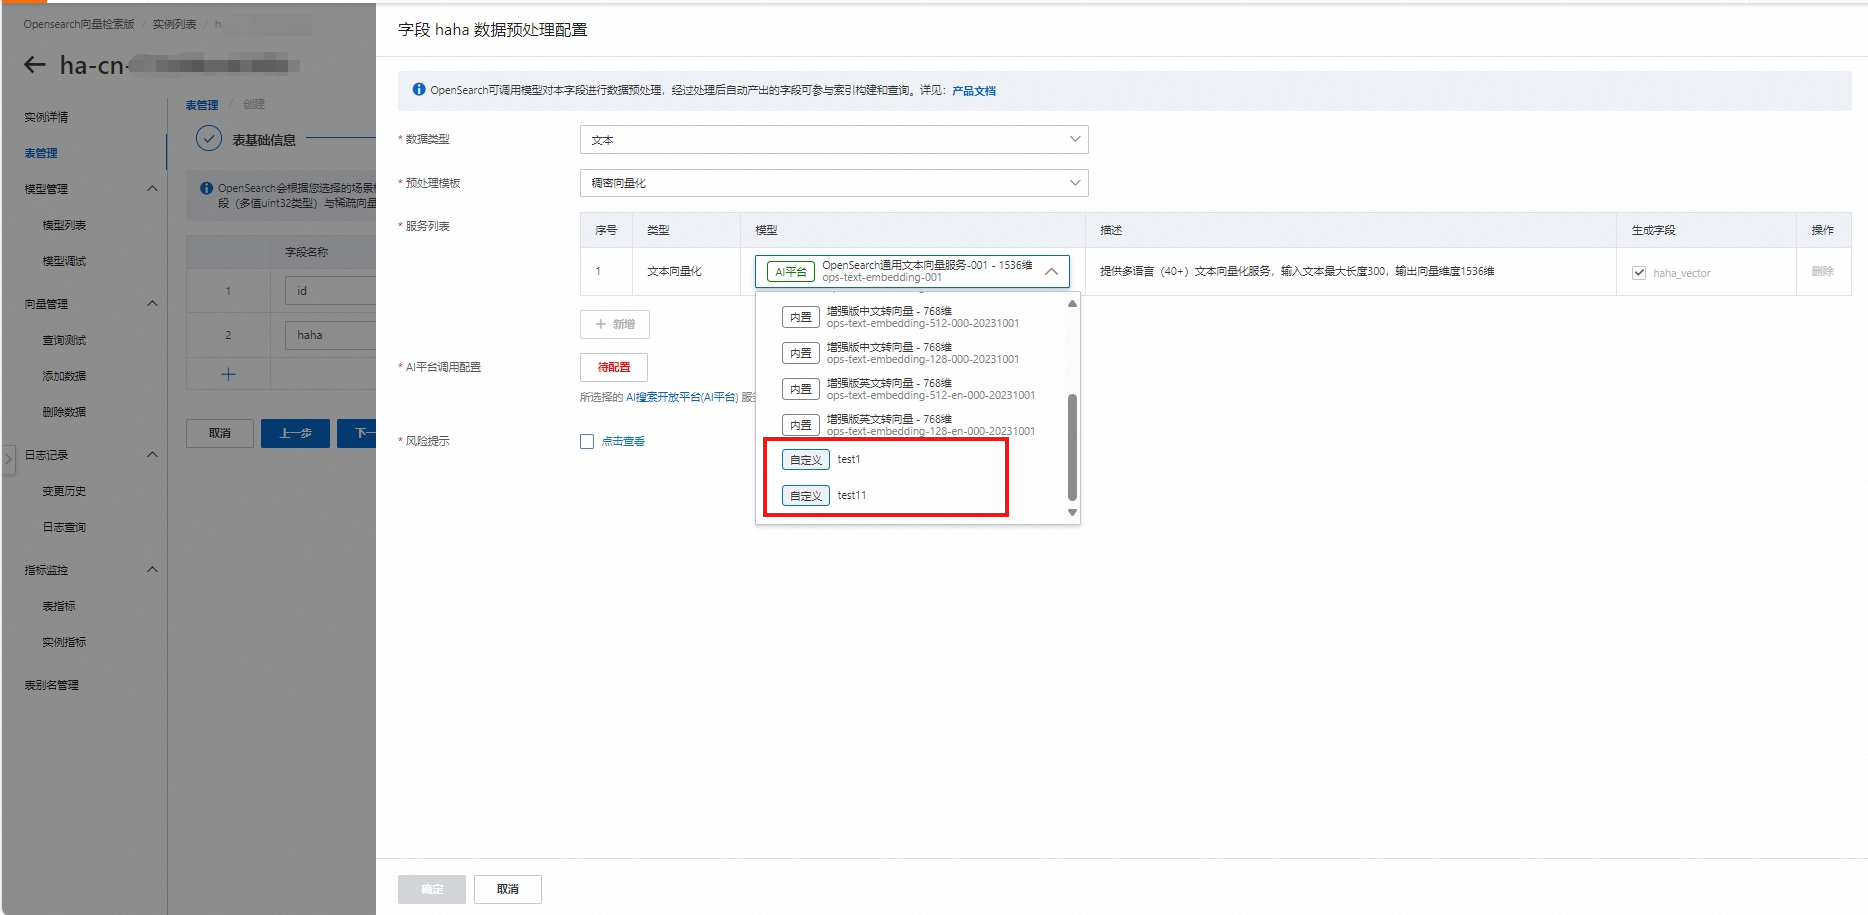Image resolution: width=1868 pixels, height=915 pixels.
Task: Open 查询测试 in the sidebar
Action: 64,340
